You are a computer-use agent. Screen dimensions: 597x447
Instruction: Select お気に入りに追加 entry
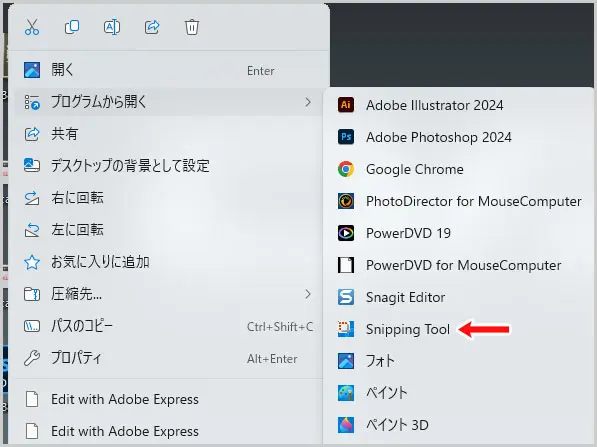(168, 262)
